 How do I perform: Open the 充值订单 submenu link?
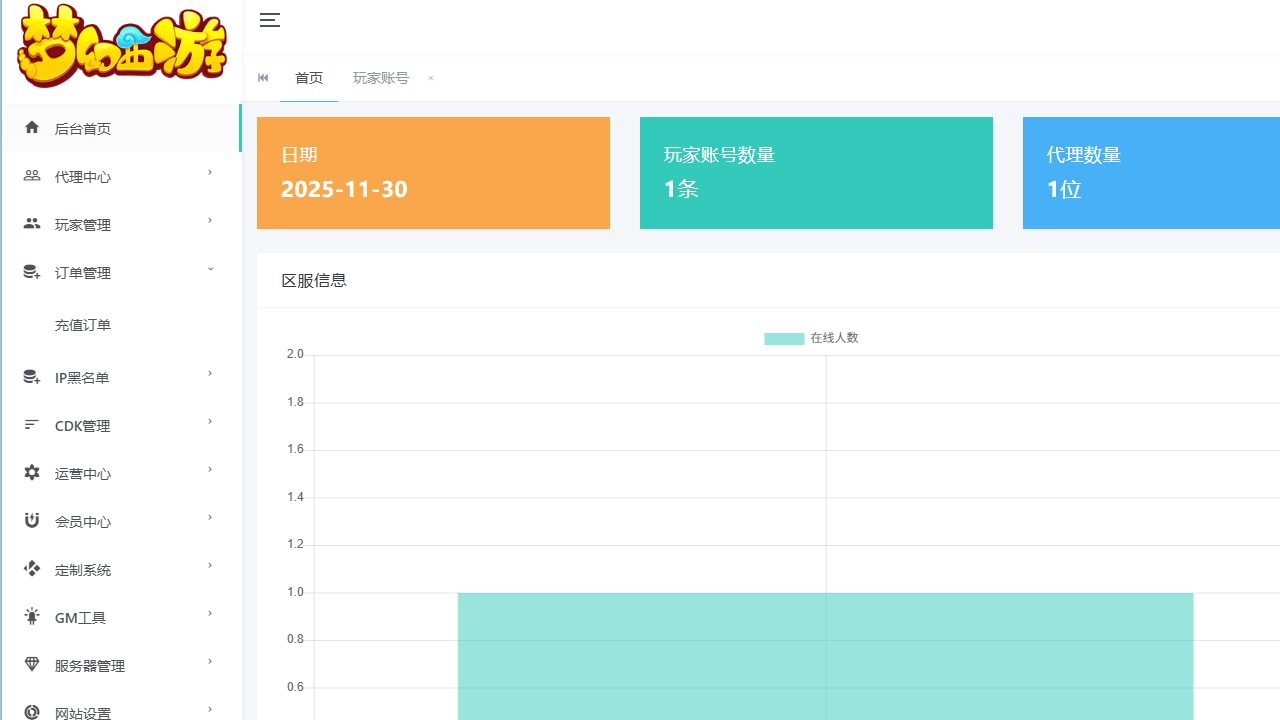(83, 325)
